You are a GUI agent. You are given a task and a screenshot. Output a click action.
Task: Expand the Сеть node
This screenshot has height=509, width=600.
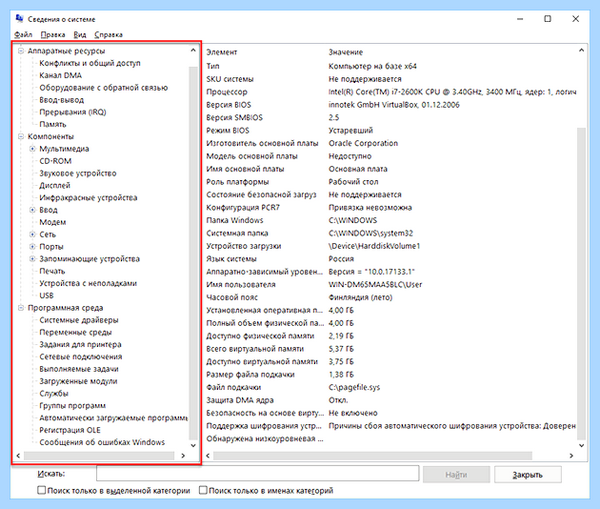pyautogui.click(x=33, y=234)
